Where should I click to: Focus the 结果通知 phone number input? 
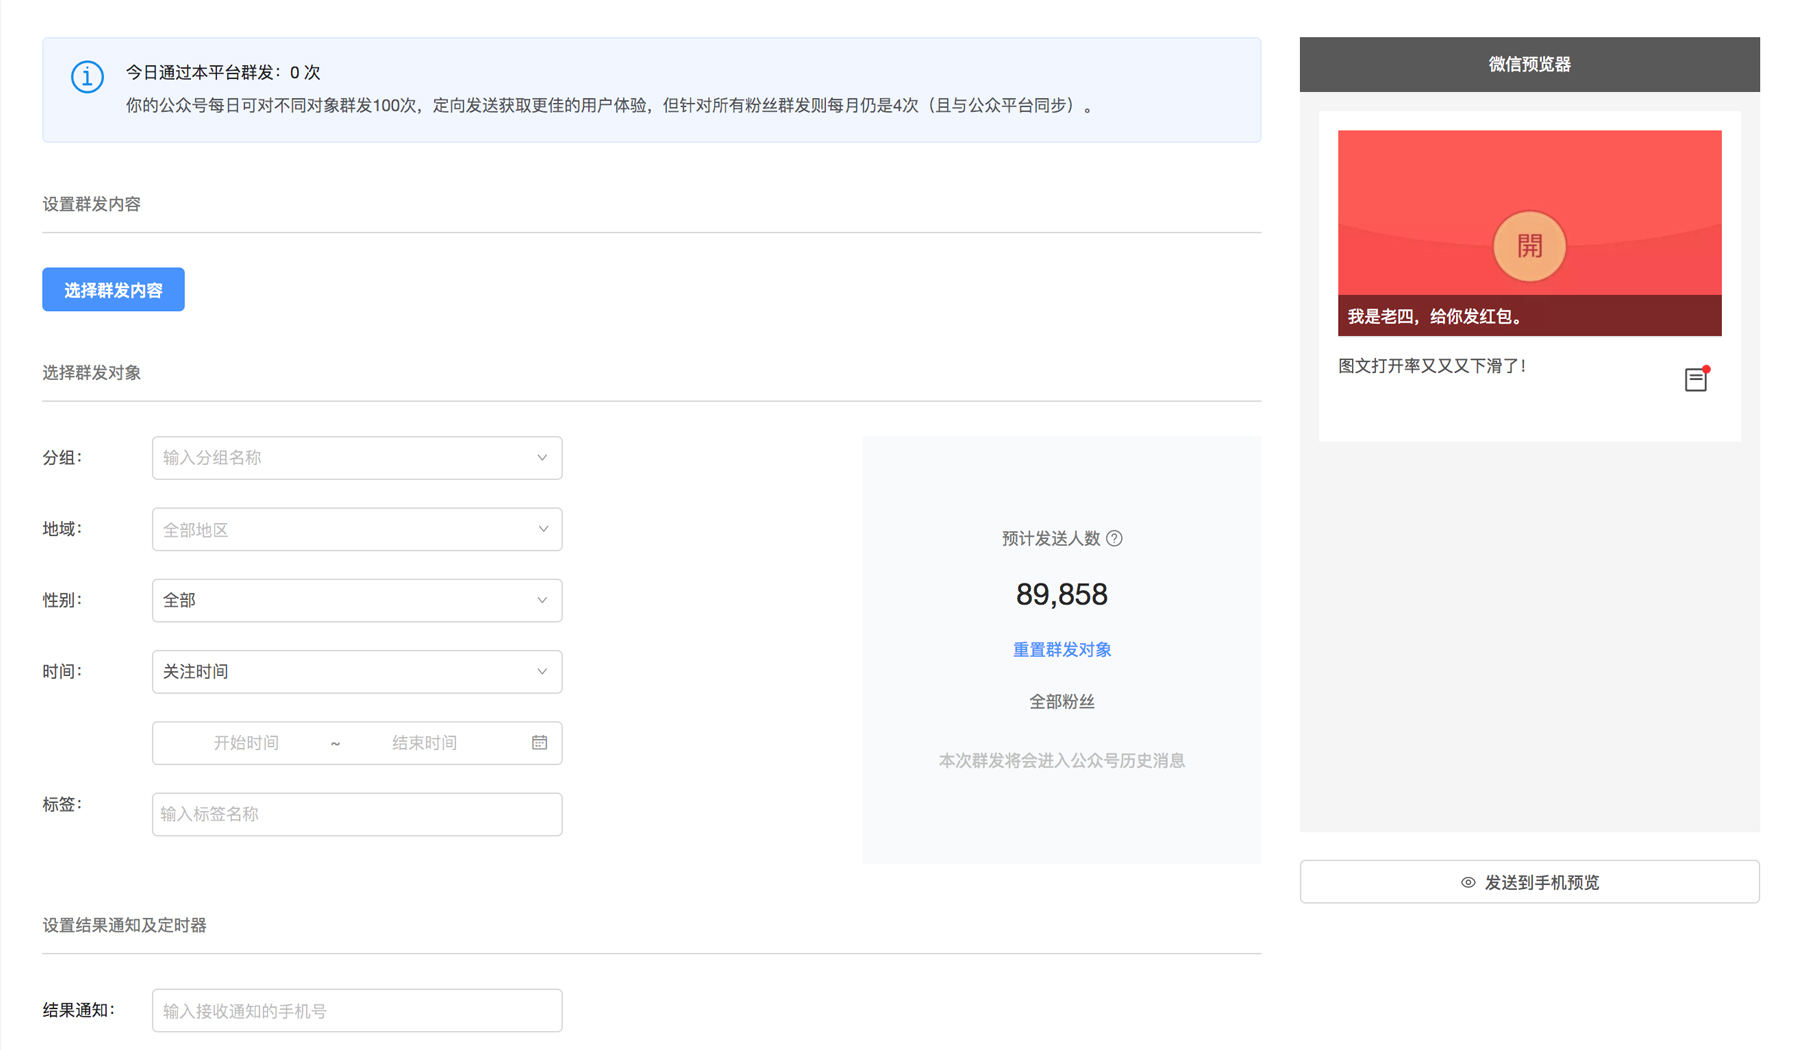[x=357, y=1010]
